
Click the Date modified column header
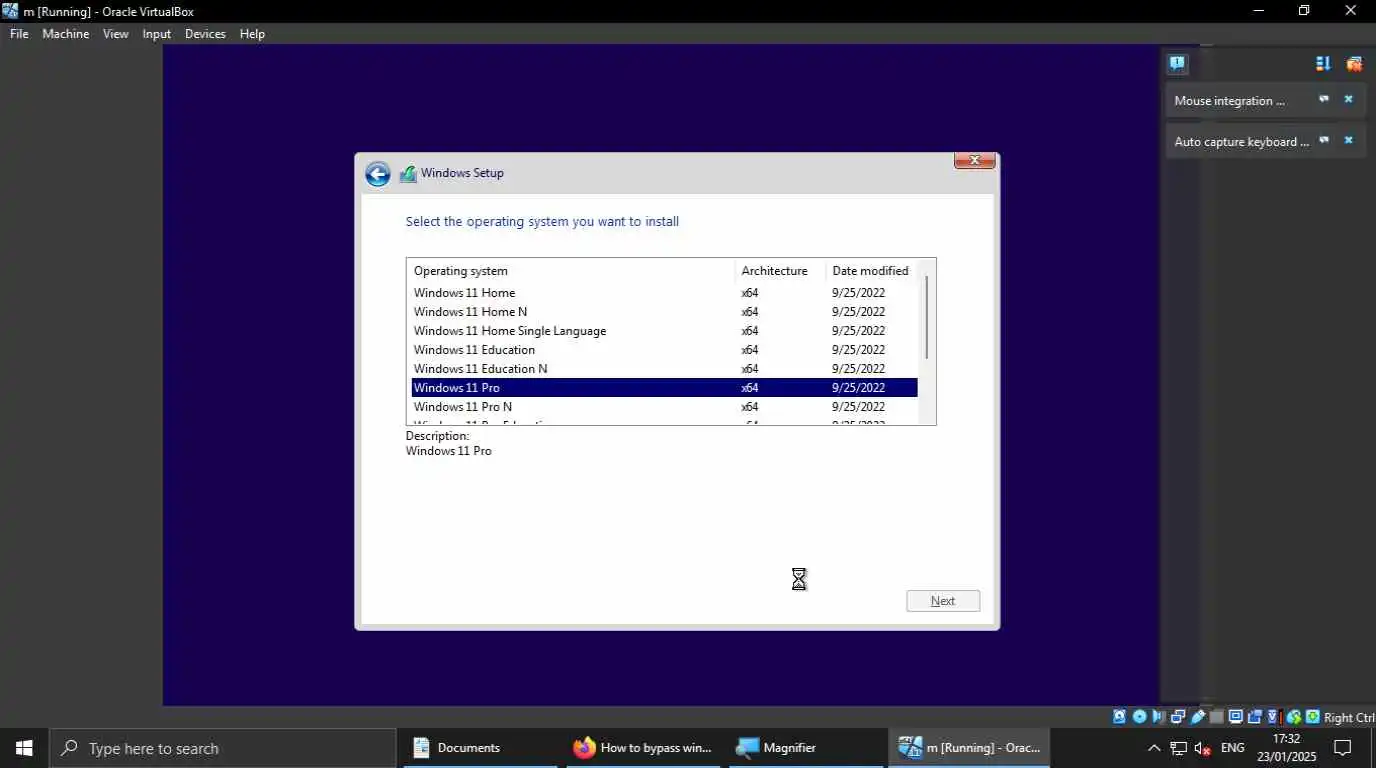pyautogui.click(x=871, y=271)
